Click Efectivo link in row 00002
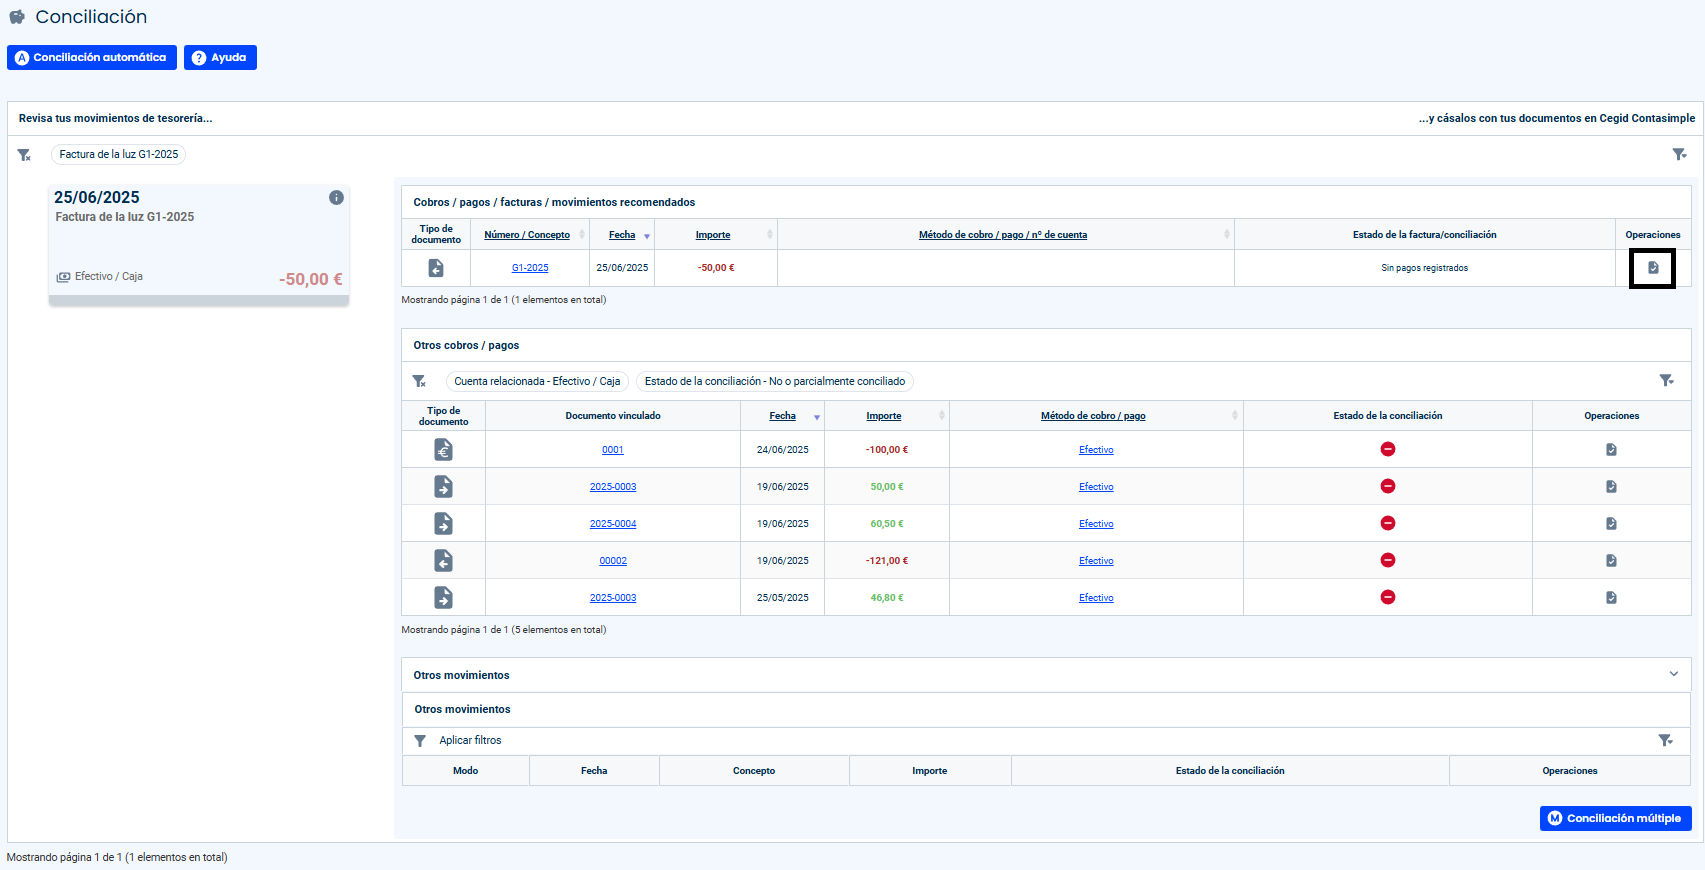The image size is (1705, 870). tap(1096, 561)
